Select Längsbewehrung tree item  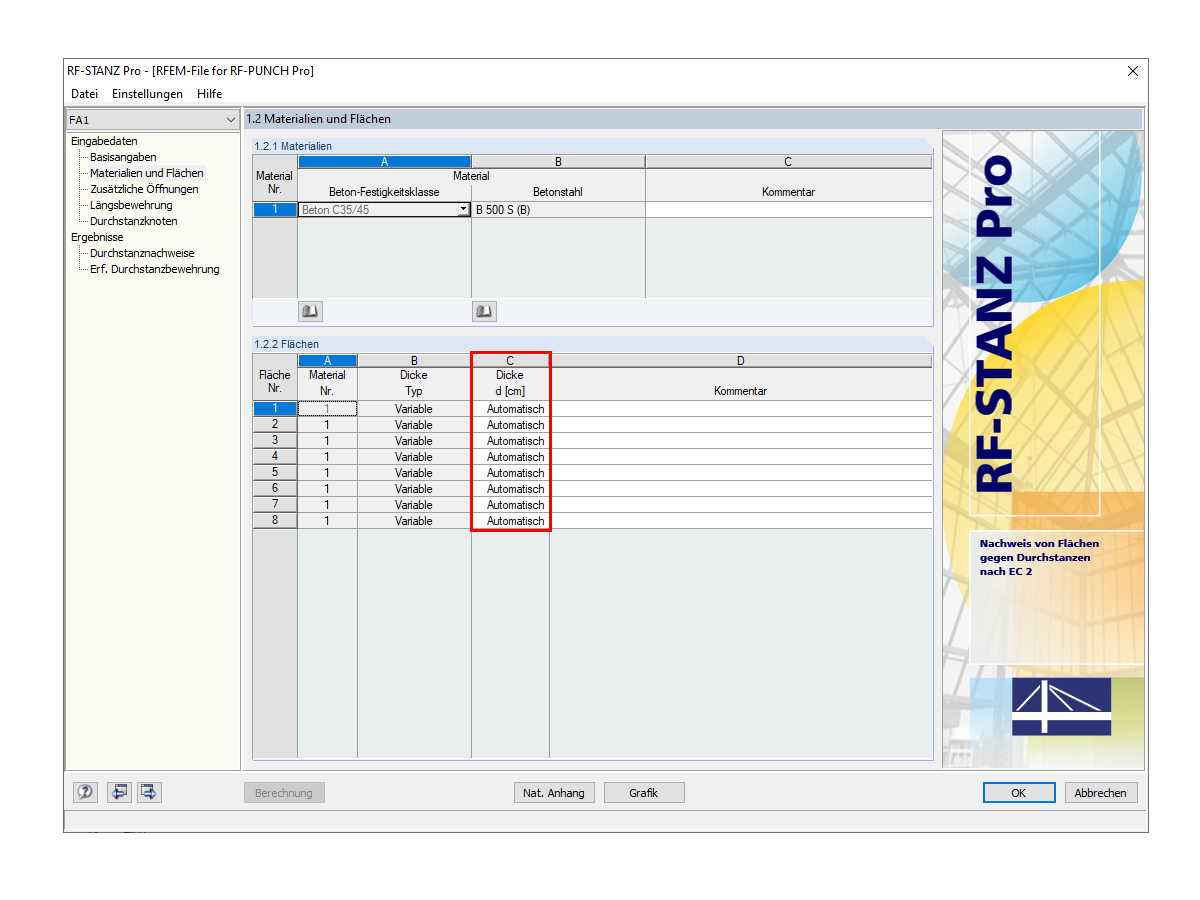[131, 205]
